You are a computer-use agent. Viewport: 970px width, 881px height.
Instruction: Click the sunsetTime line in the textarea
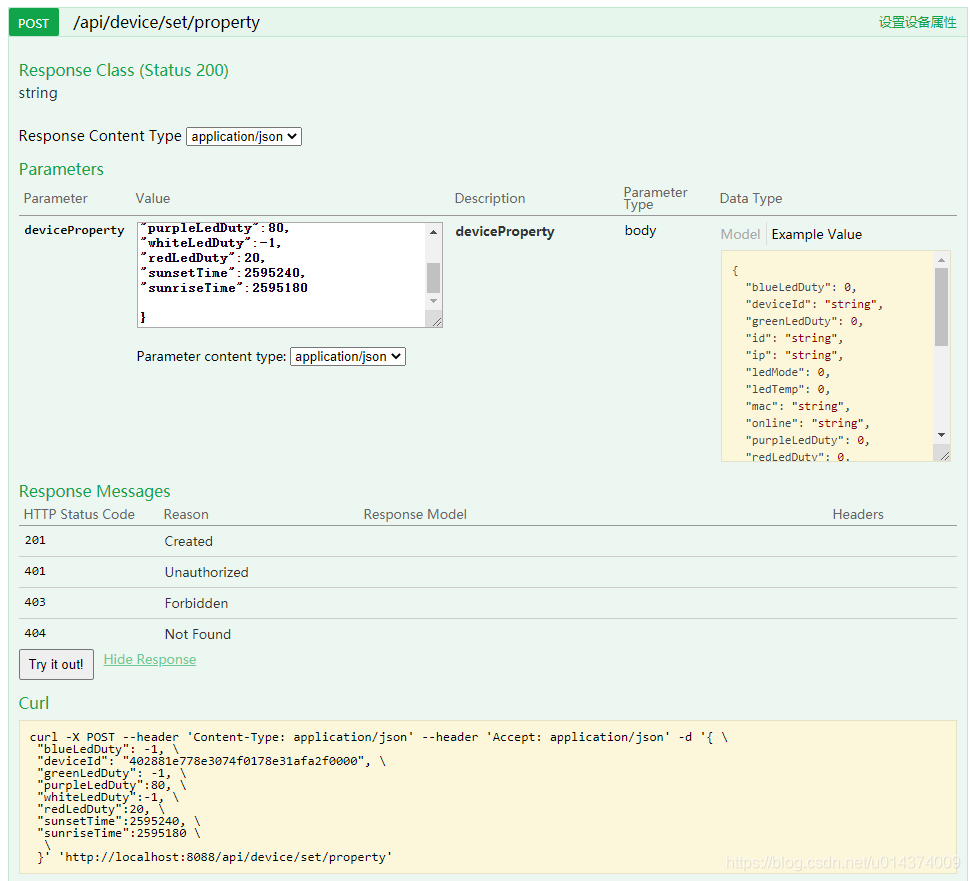pos(223,273)
